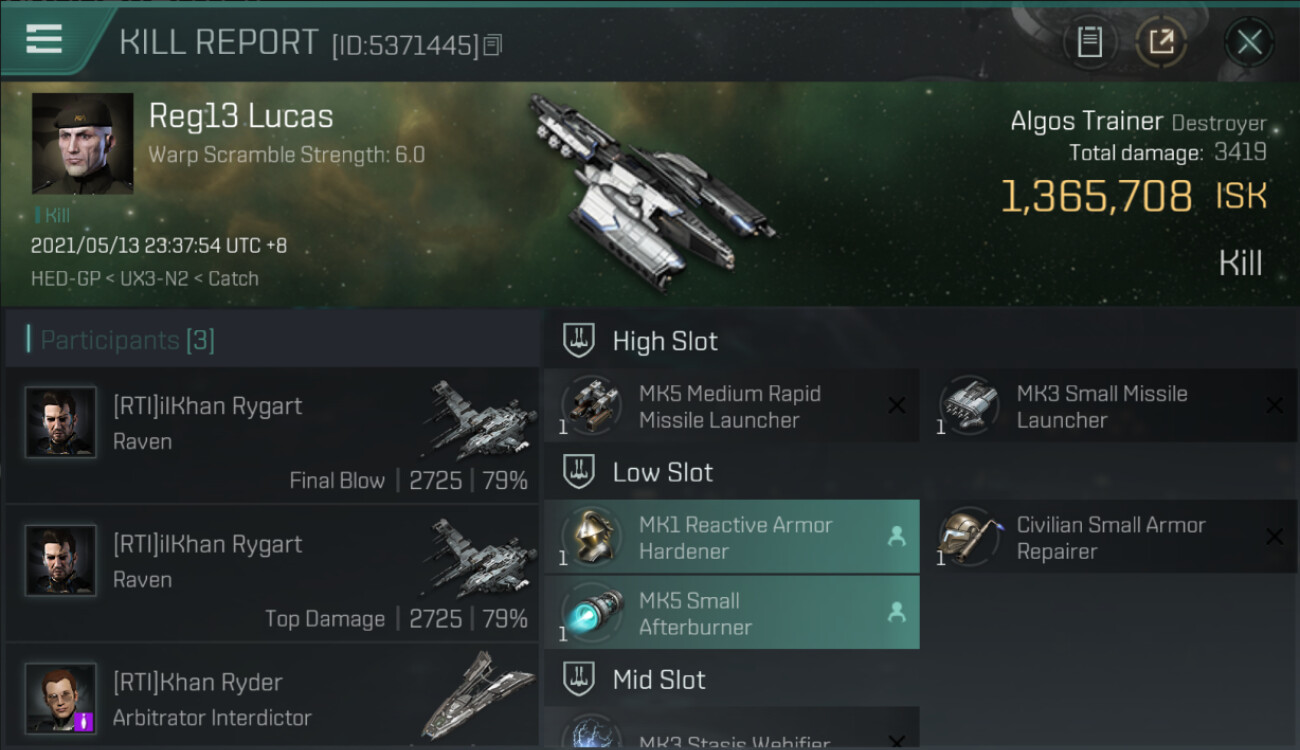
Task: Select the MK3 Small Missile Launcher icon
Action: coord(968,405)
